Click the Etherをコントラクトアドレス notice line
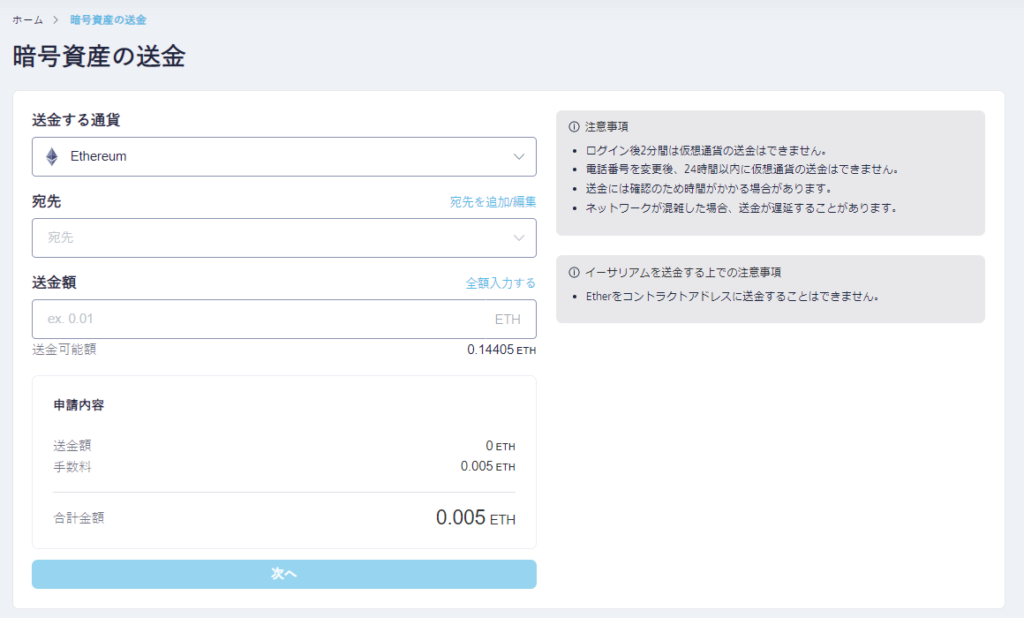 click(x=732, y=297)
